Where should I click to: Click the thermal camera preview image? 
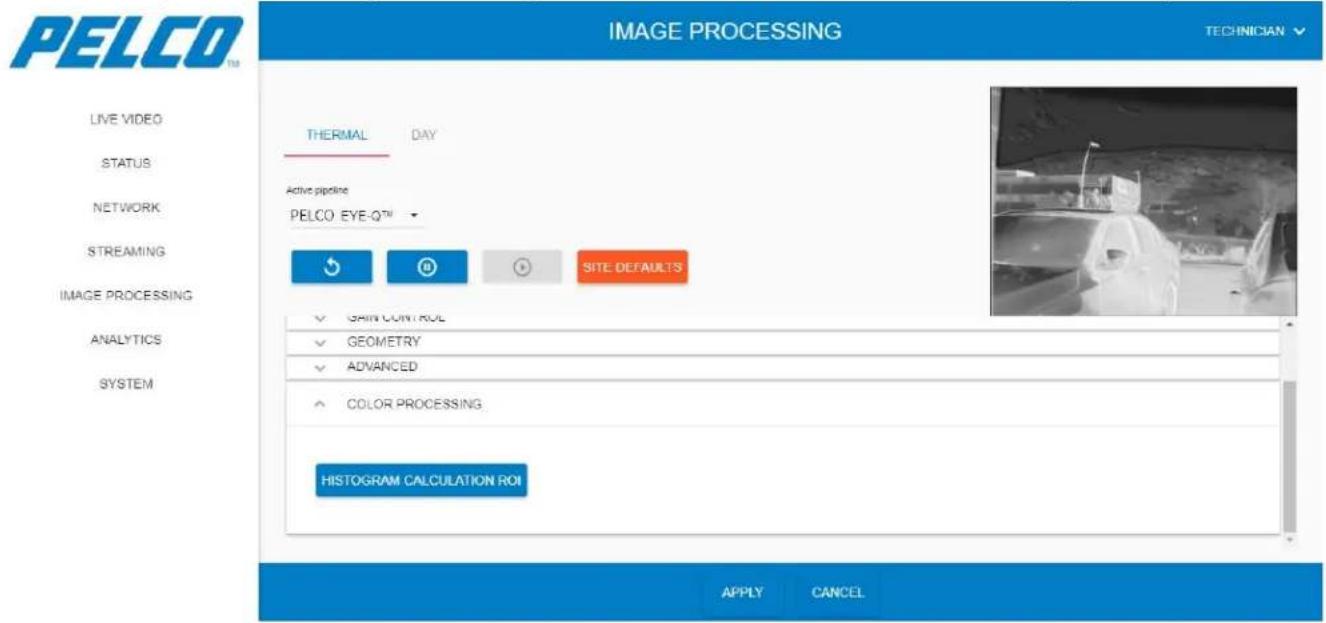click(x=1143, y=201)
